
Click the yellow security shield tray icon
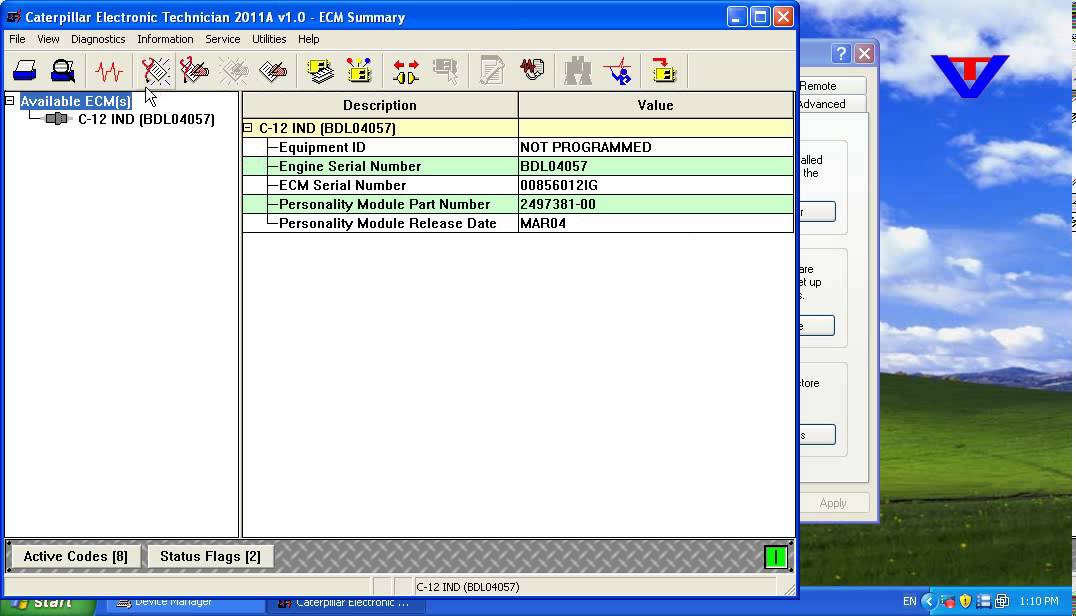966,602
